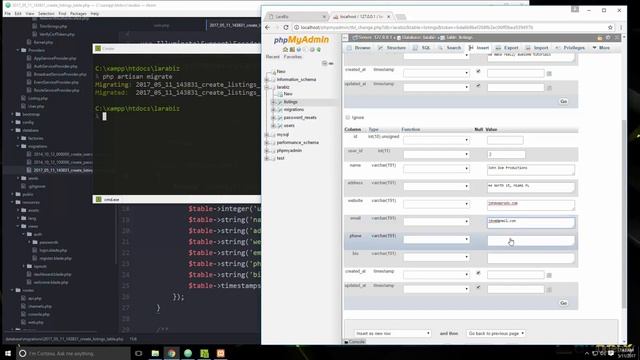Toggle the Null checkbox for upper created_at

click(x=478, y=71)
